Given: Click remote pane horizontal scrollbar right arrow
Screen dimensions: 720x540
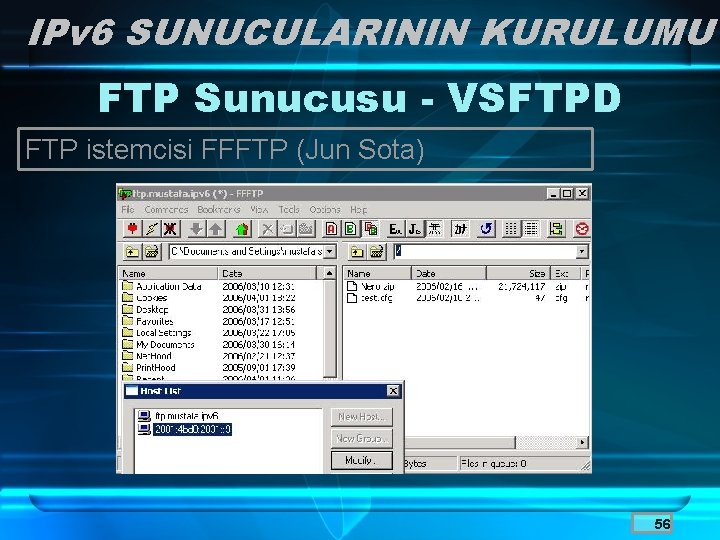Looking at the screenshot, I should click(x=582, y=443).
